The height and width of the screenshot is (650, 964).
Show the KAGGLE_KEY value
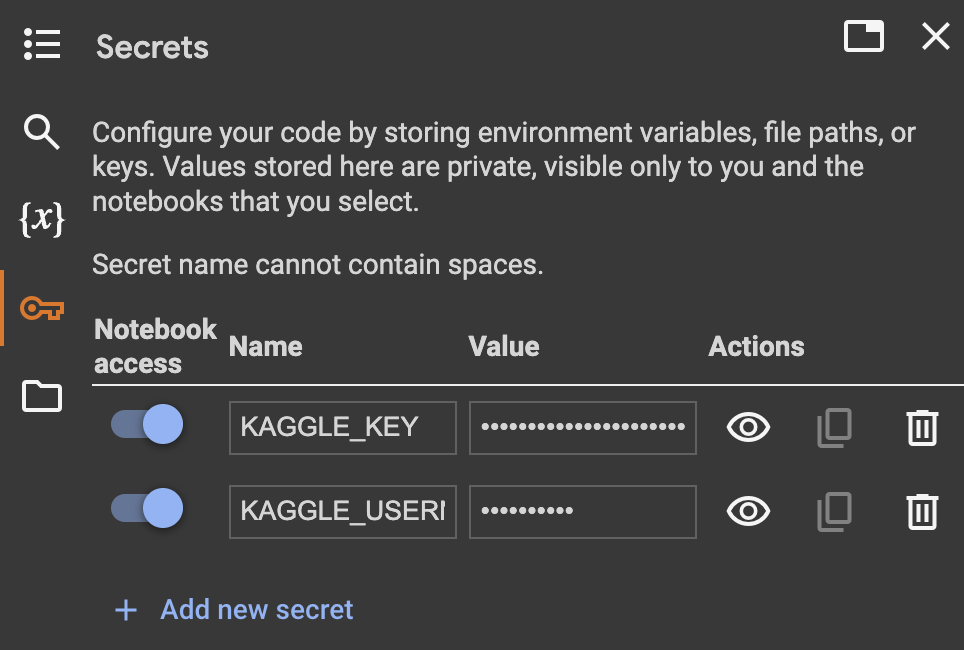[748, 427]
